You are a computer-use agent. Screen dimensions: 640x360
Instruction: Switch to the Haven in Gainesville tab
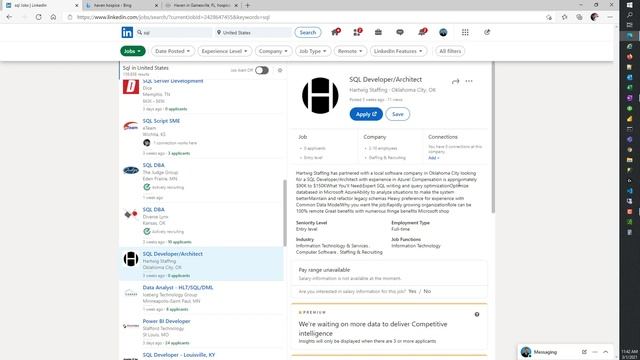coord(201,5)
